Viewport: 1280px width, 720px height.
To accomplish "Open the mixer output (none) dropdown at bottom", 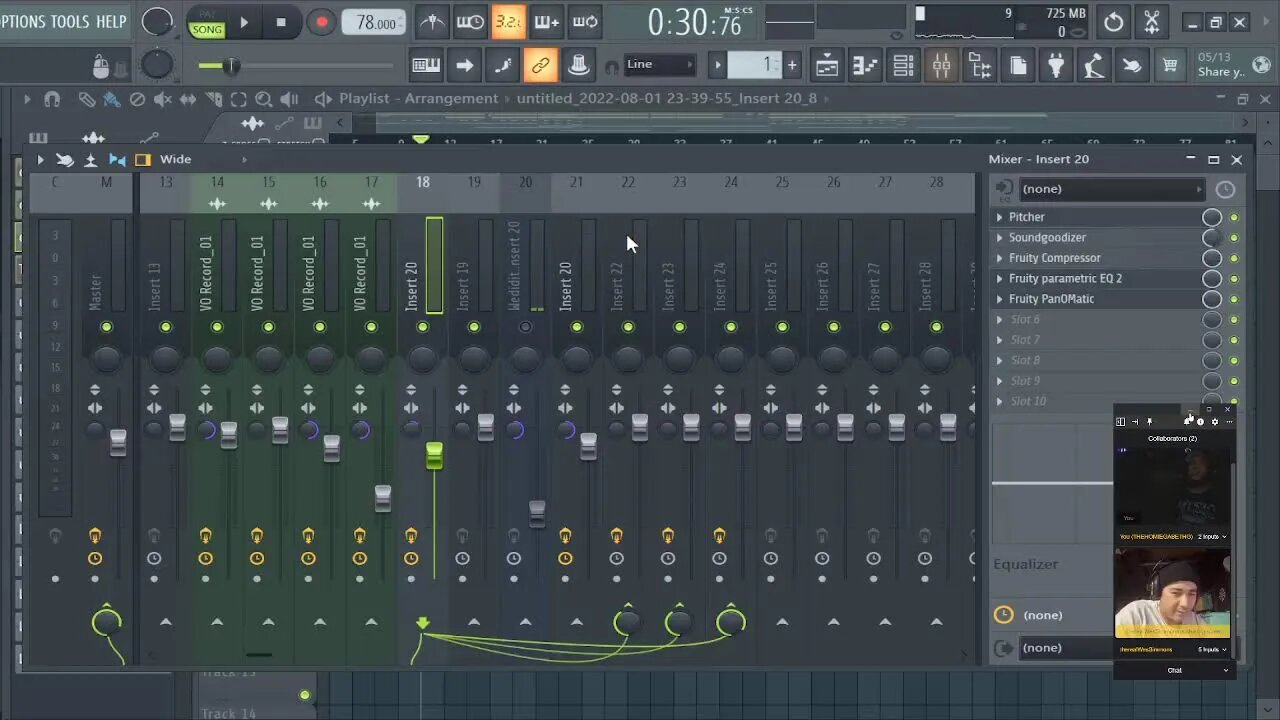I will (1066, 648).
